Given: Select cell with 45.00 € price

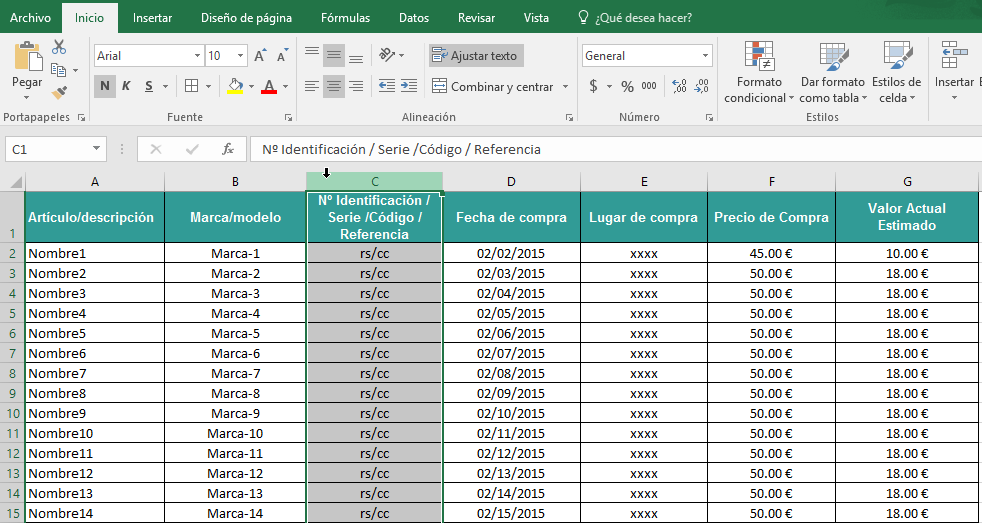Looking at the screenshot, I should (x=772, y=253).
